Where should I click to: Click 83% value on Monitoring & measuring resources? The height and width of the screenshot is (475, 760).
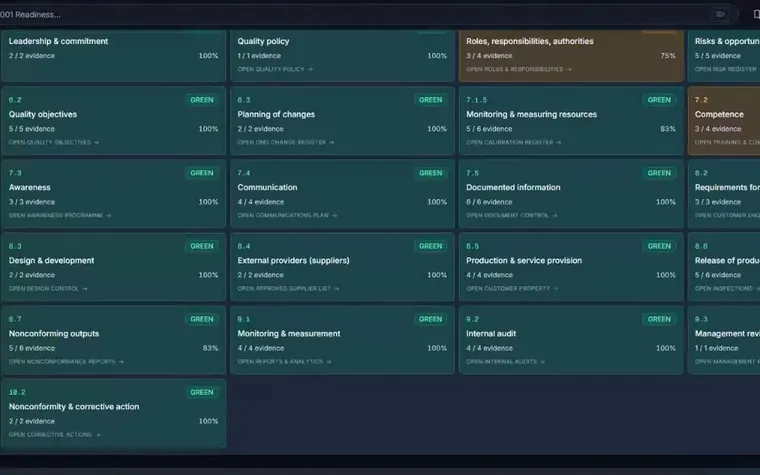tap(668, 129)
